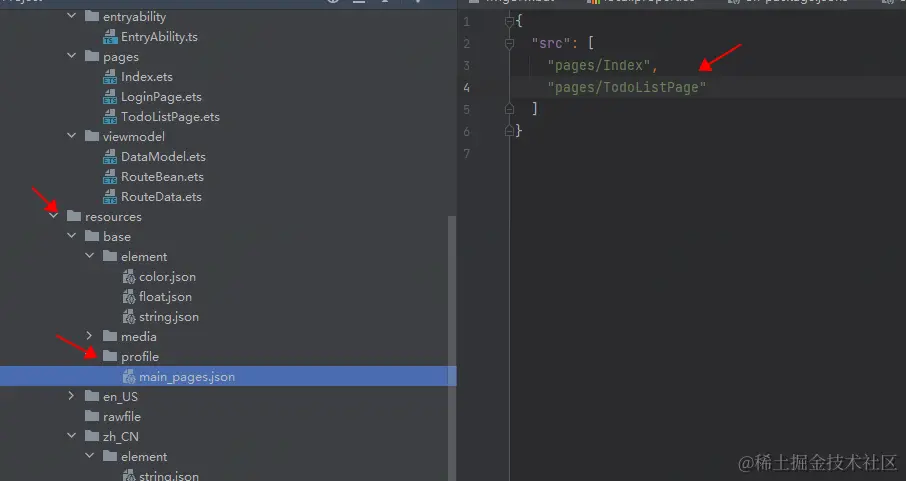
Task: Expand the en_US folder chevron
Action: tap(72, 396)
